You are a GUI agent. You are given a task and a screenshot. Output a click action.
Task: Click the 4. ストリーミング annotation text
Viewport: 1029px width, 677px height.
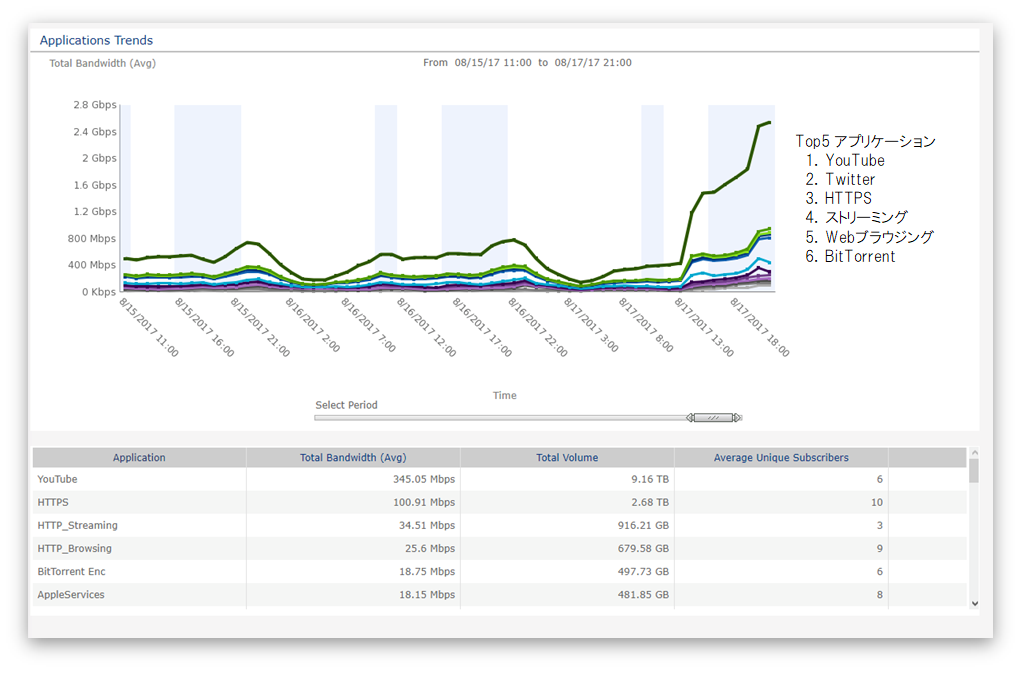point(856,218)
